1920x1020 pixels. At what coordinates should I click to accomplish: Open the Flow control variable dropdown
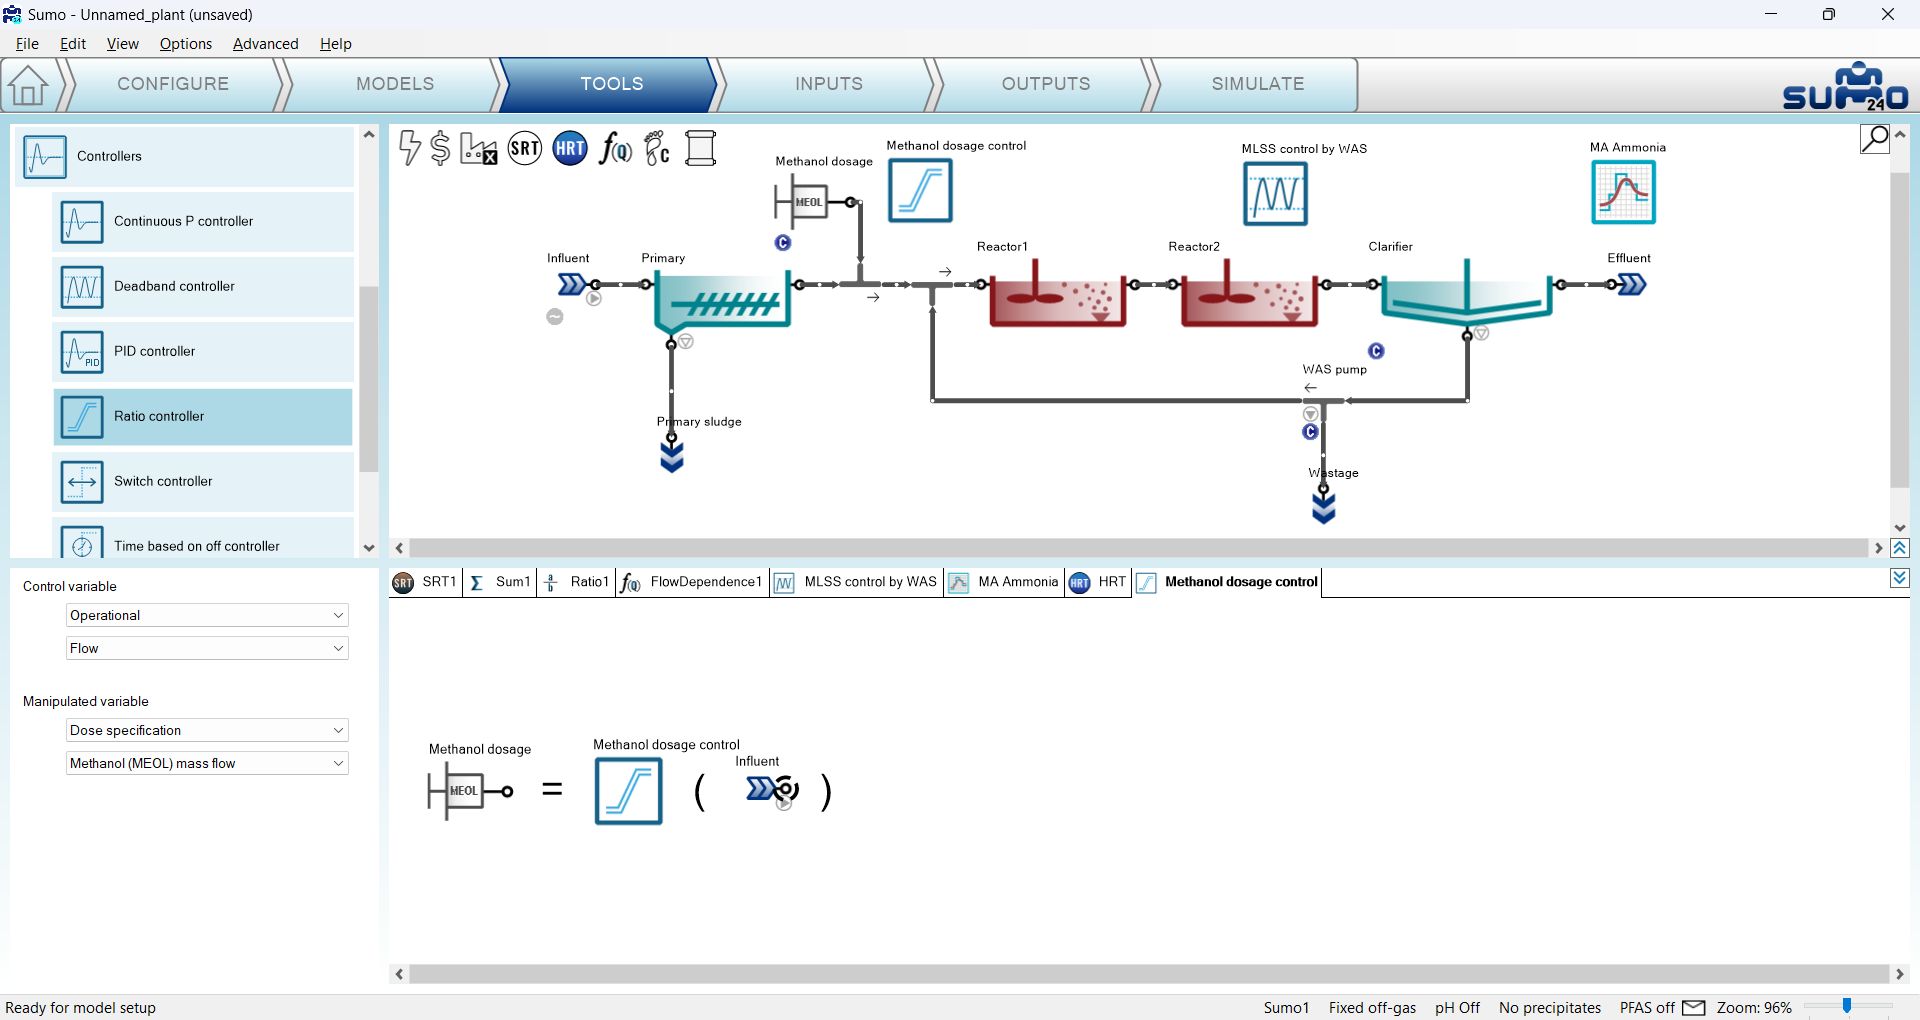click(207, 648)
